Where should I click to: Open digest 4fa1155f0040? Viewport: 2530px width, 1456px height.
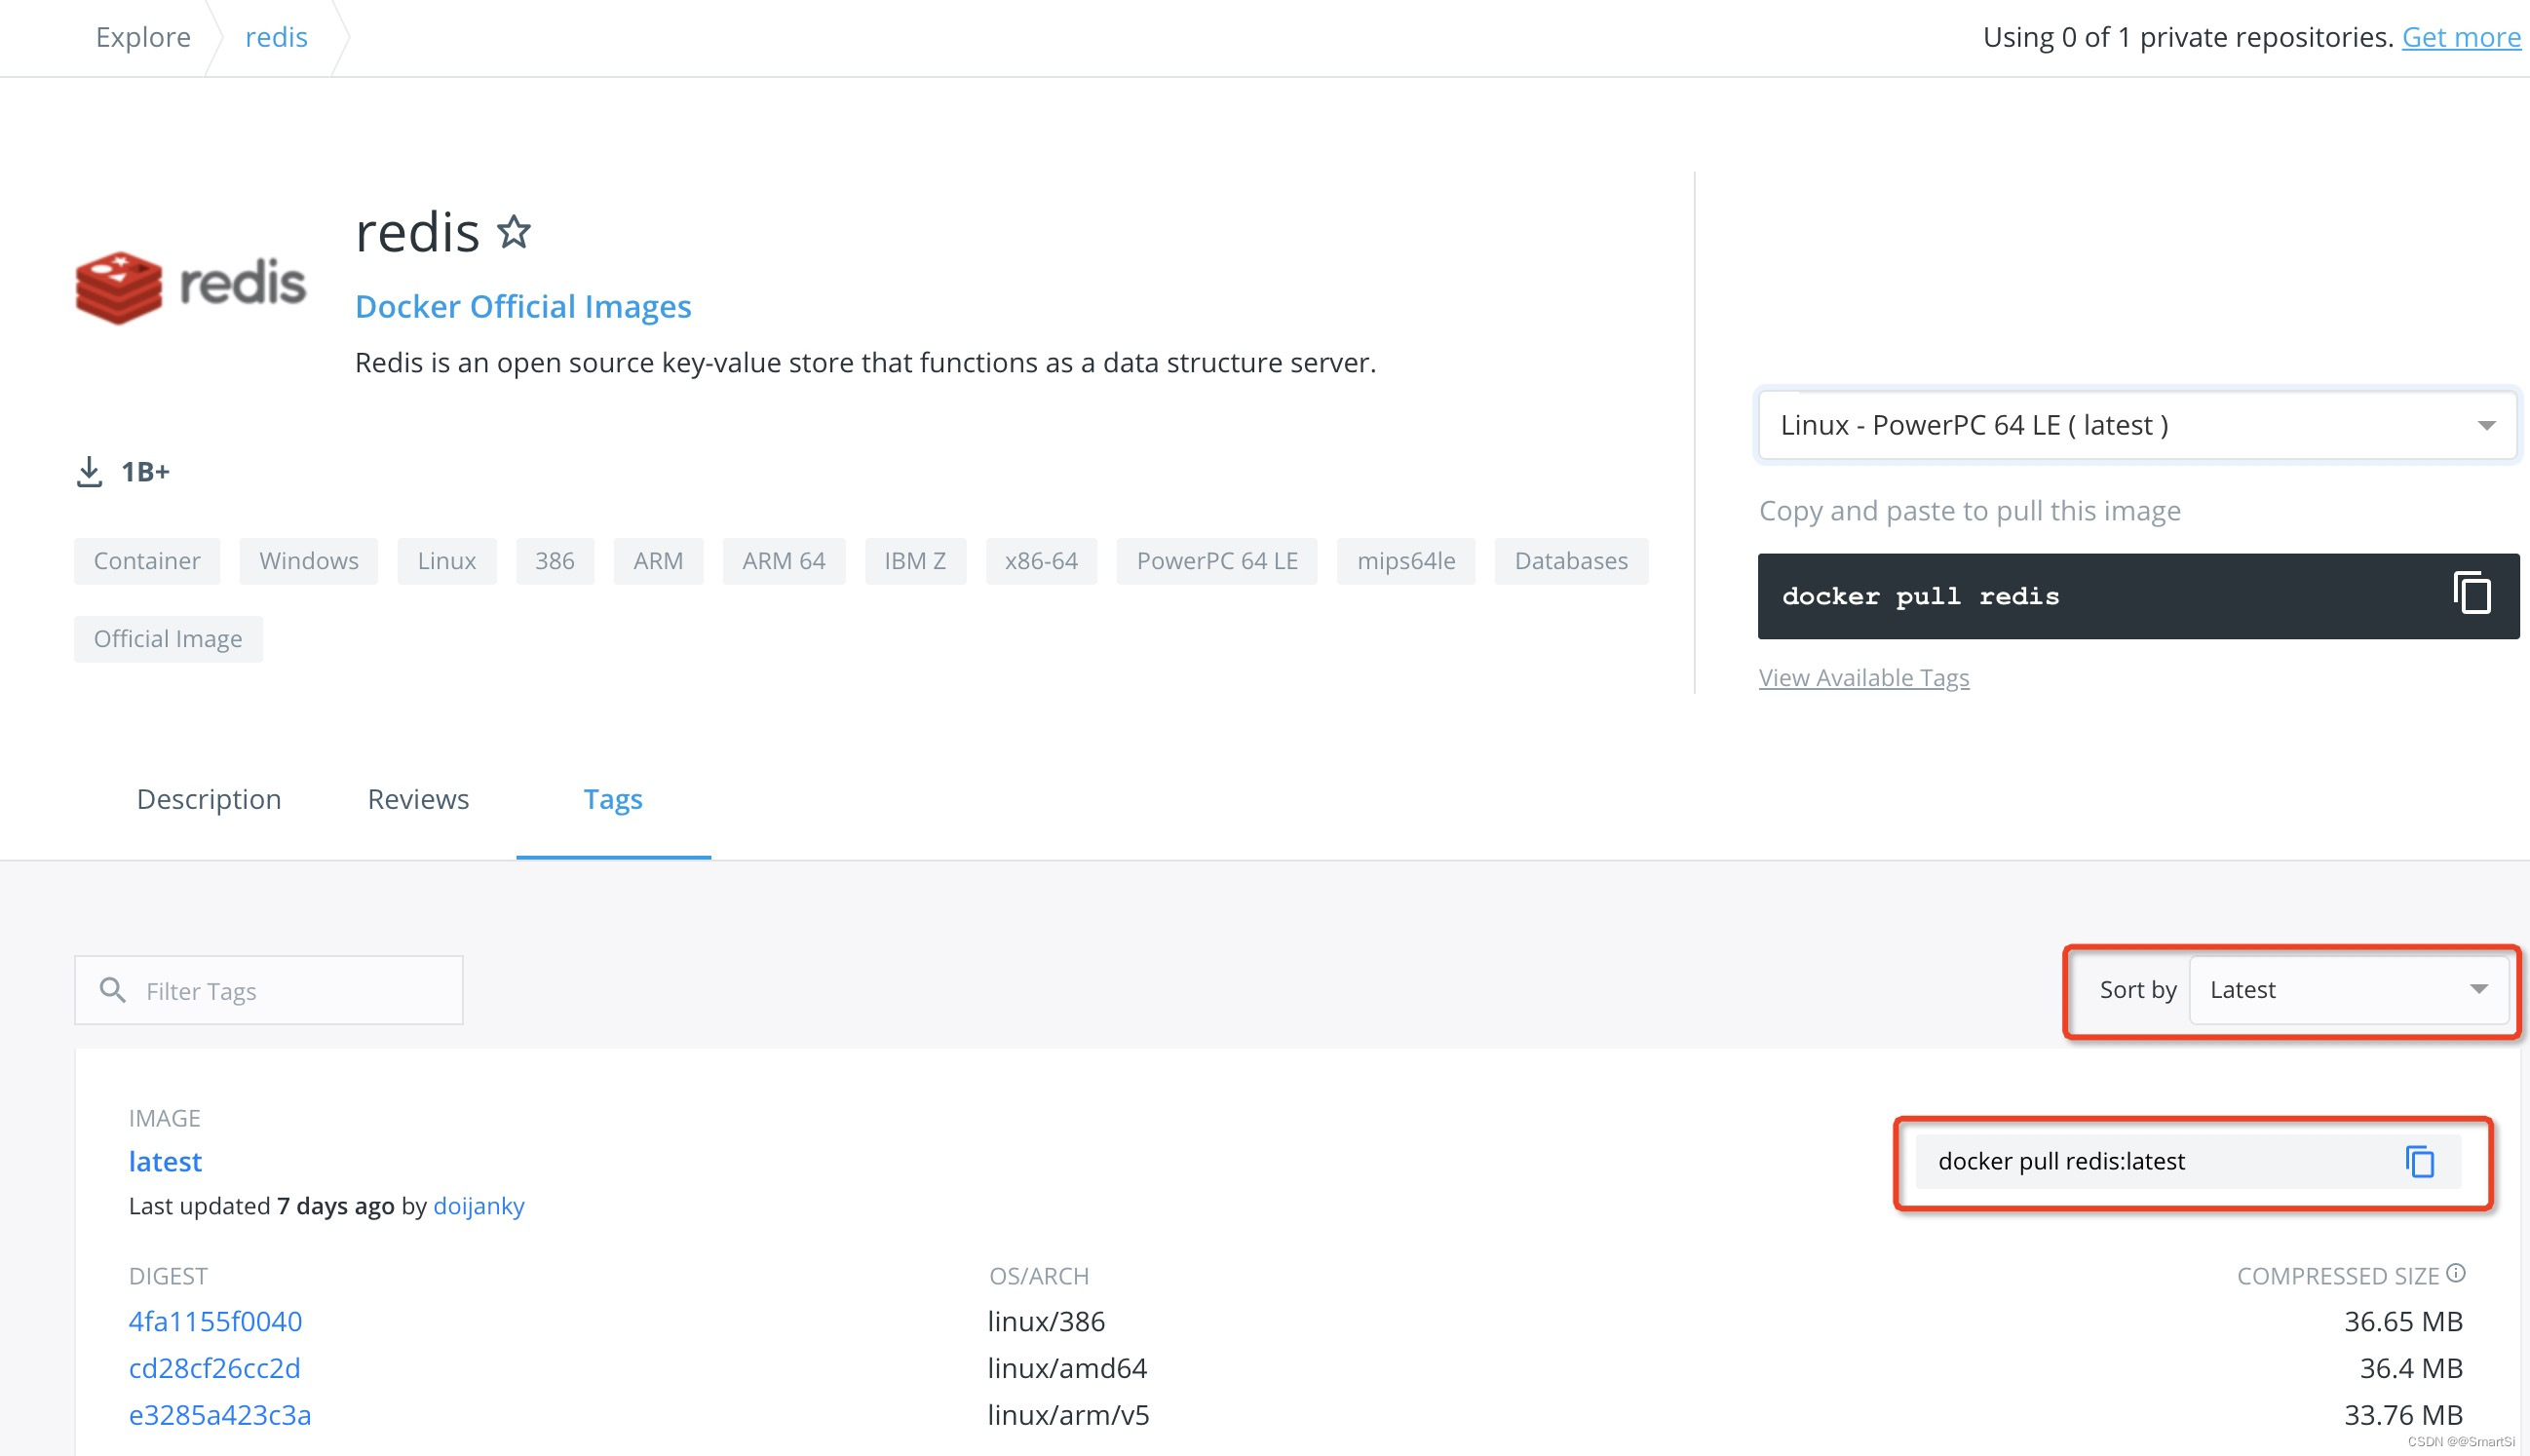(x=215, y=1321)
